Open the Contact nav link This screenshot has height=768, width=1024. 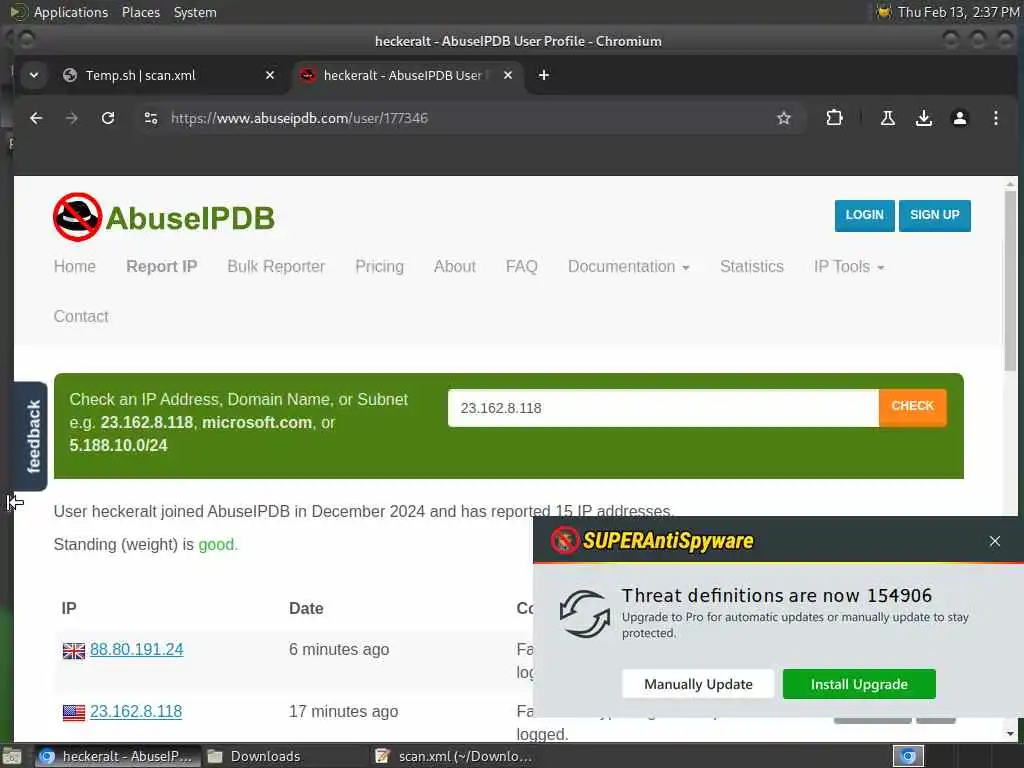(x=81, y=316)
